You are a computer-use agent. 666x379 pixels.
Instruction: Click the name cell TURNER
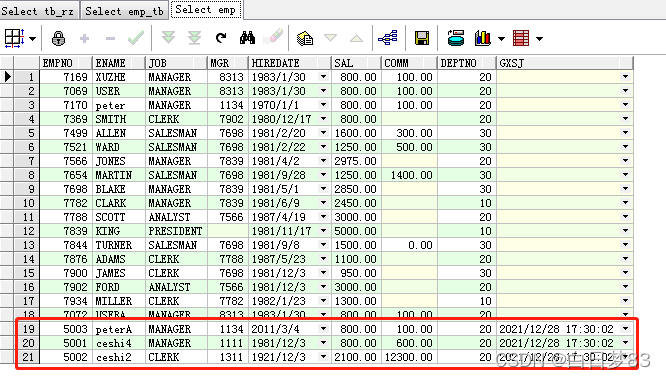coord(119,245)
